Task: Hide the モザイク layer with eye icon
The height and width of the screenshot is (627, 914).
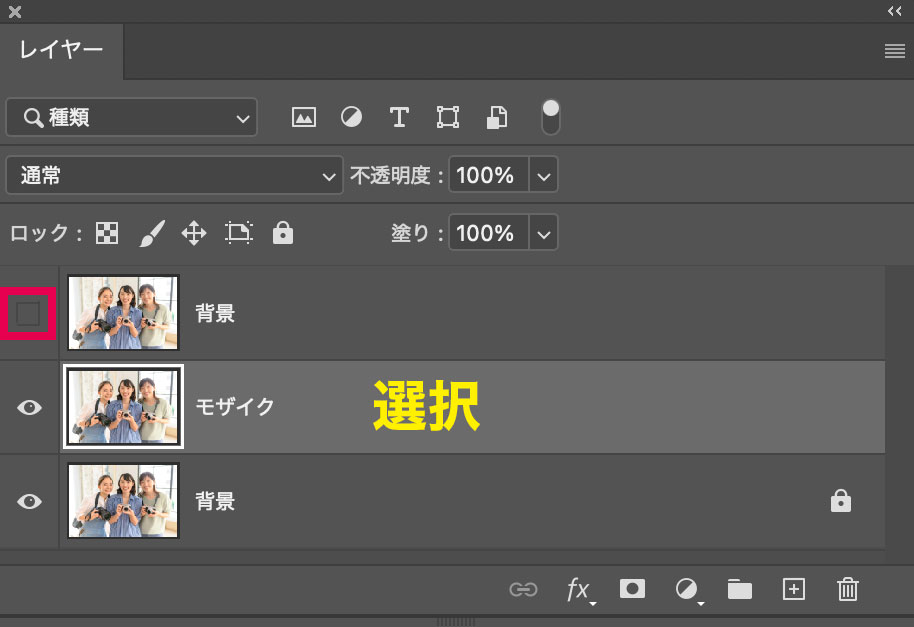Action: (29, 407)
